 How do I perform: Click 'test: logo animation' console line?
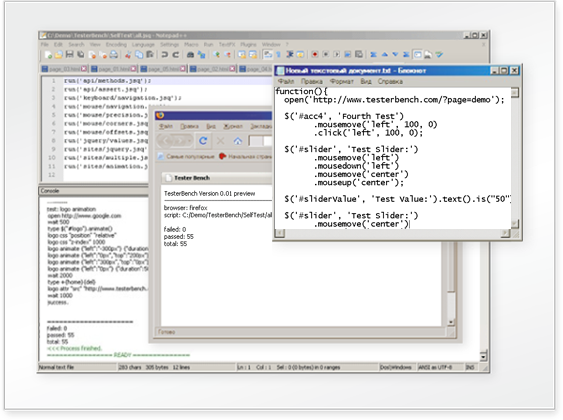(71, 209)
